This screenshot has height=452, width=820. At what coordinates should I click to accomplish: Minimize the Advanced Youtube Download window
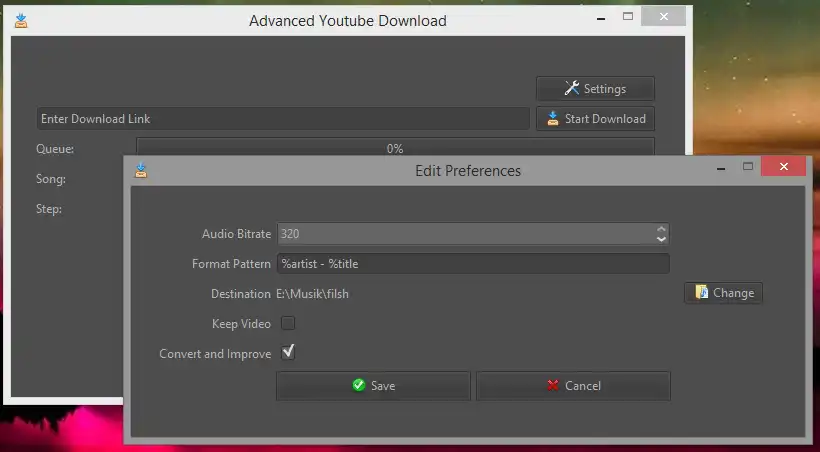point(601,18)
